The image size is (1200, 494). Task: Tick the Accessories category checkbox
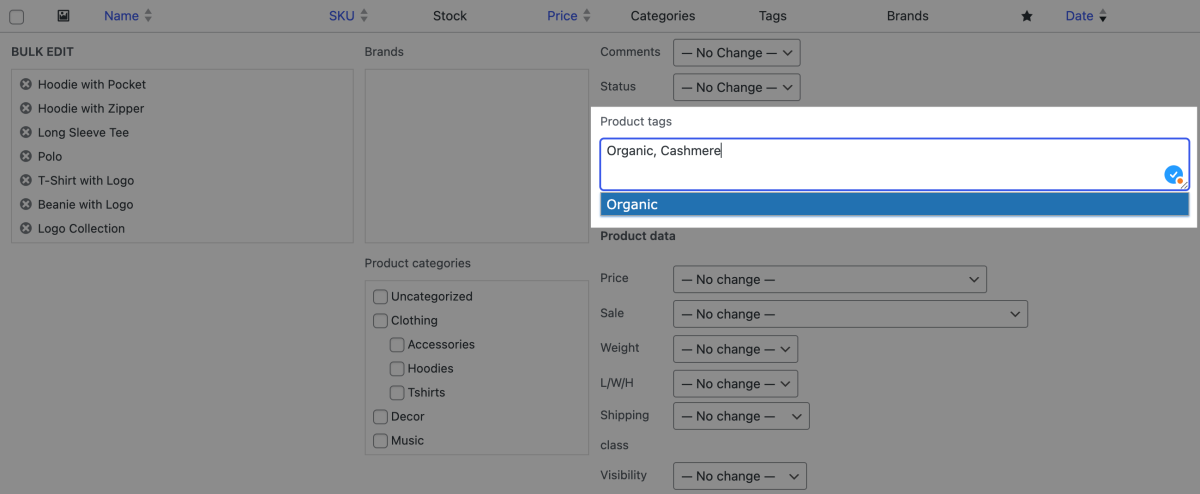tap(397, 345)
